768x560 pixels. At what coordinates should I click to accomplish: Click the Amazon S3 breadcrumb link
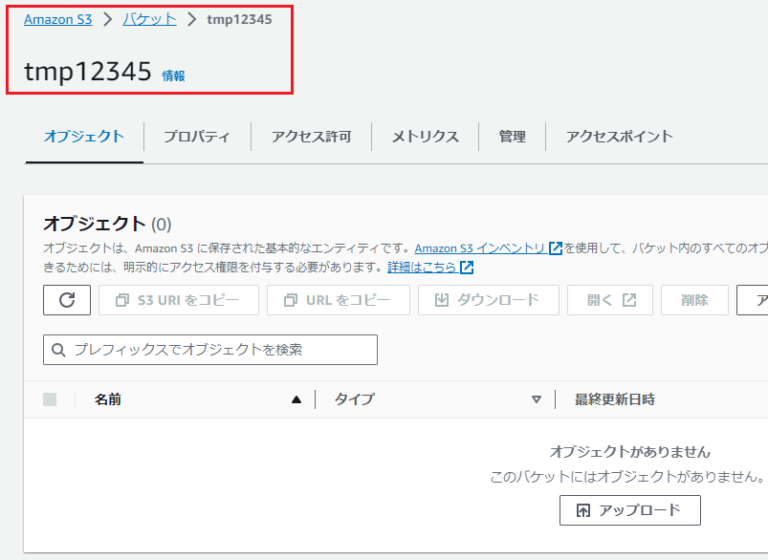pos(58,20)
